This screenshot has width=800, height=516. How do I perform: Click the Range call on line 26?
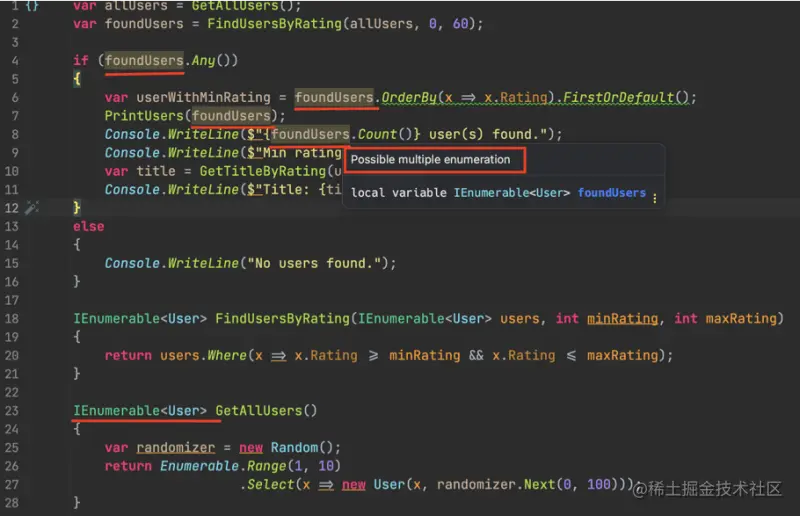tap(266, 466)
